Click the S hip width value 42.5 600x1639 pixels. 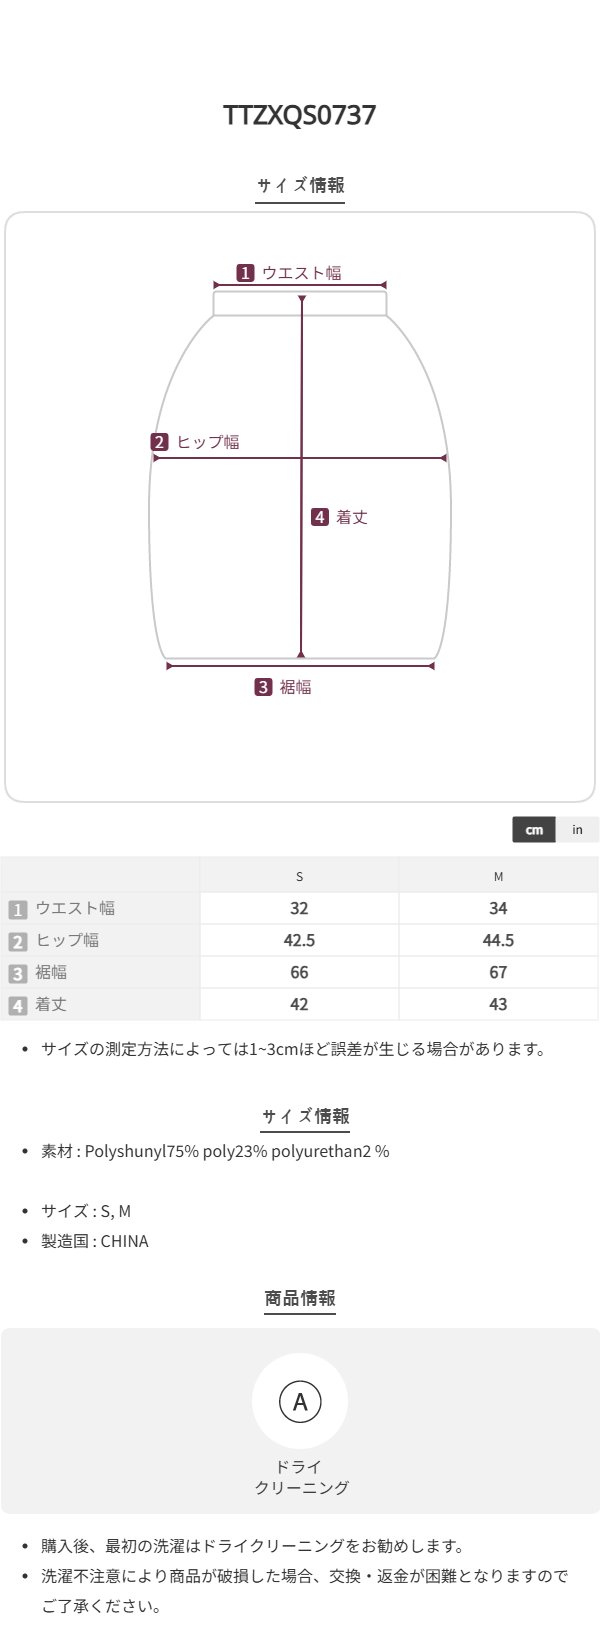coord(299,940)
